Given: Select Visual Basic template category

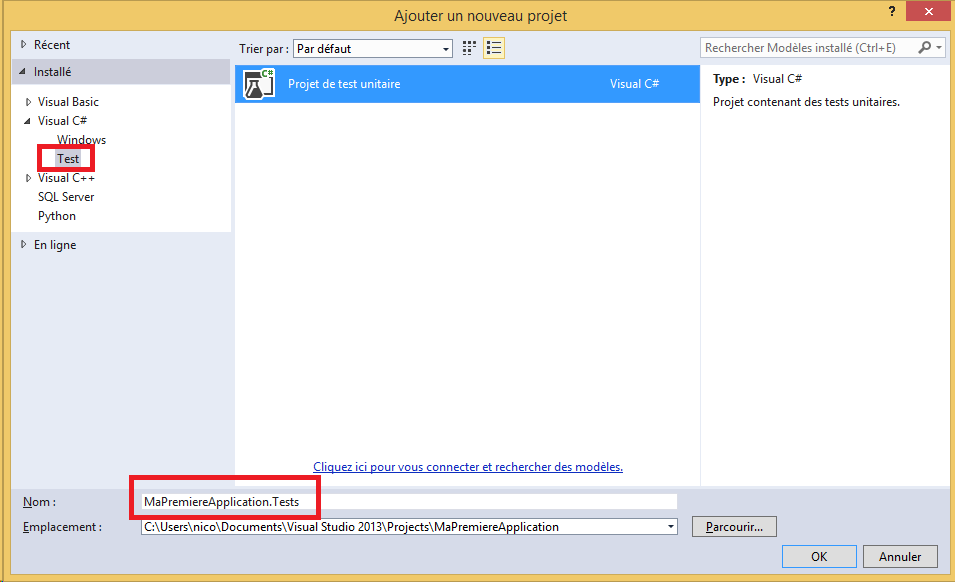Looking at the screenshot, I should (68, 102).
